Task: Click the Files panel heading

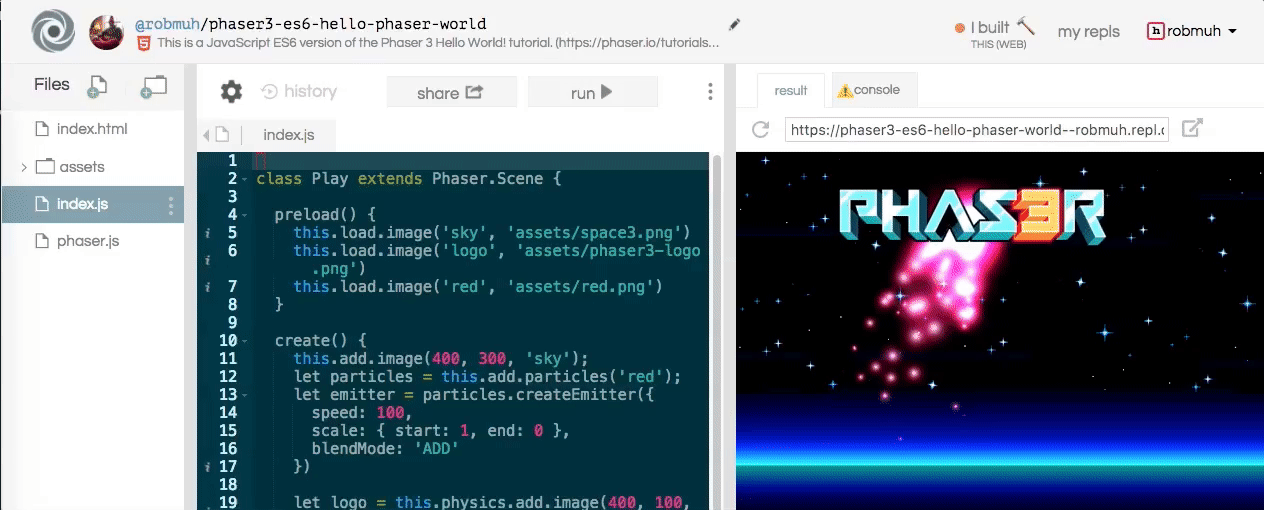Action: tap(52, 84)
